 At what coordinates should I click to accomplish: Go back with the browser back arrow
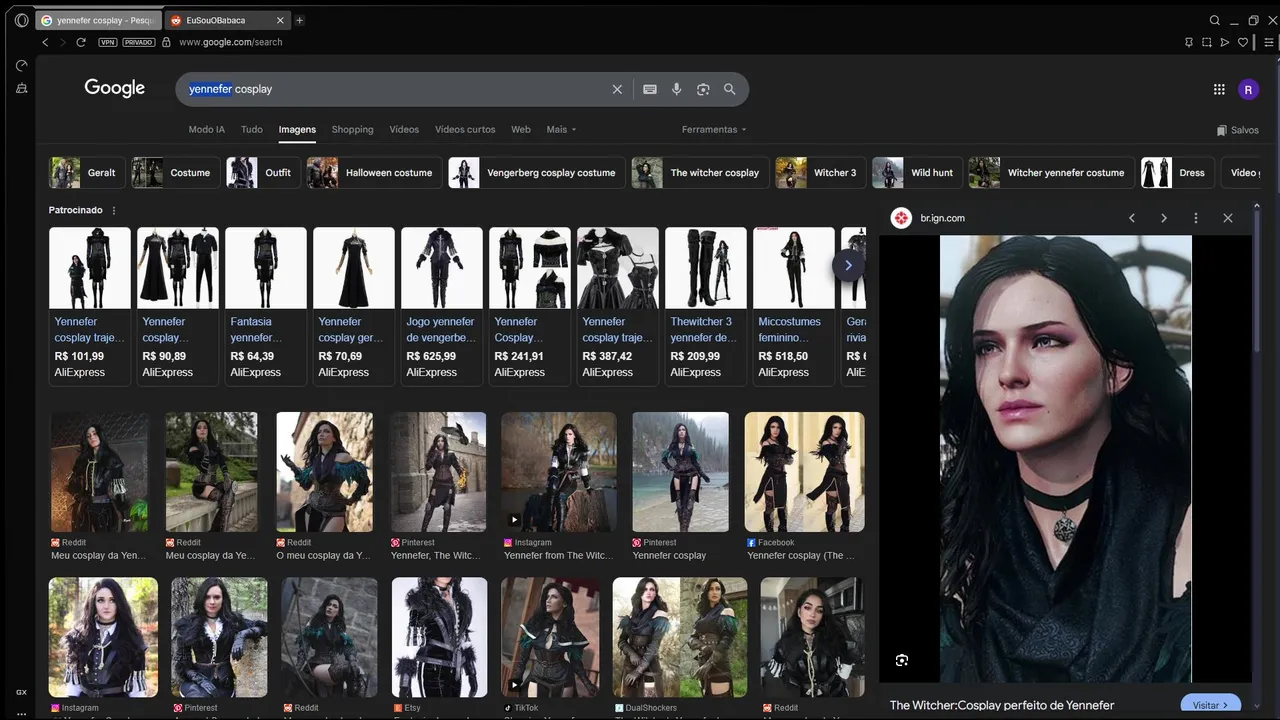point(45,42)
